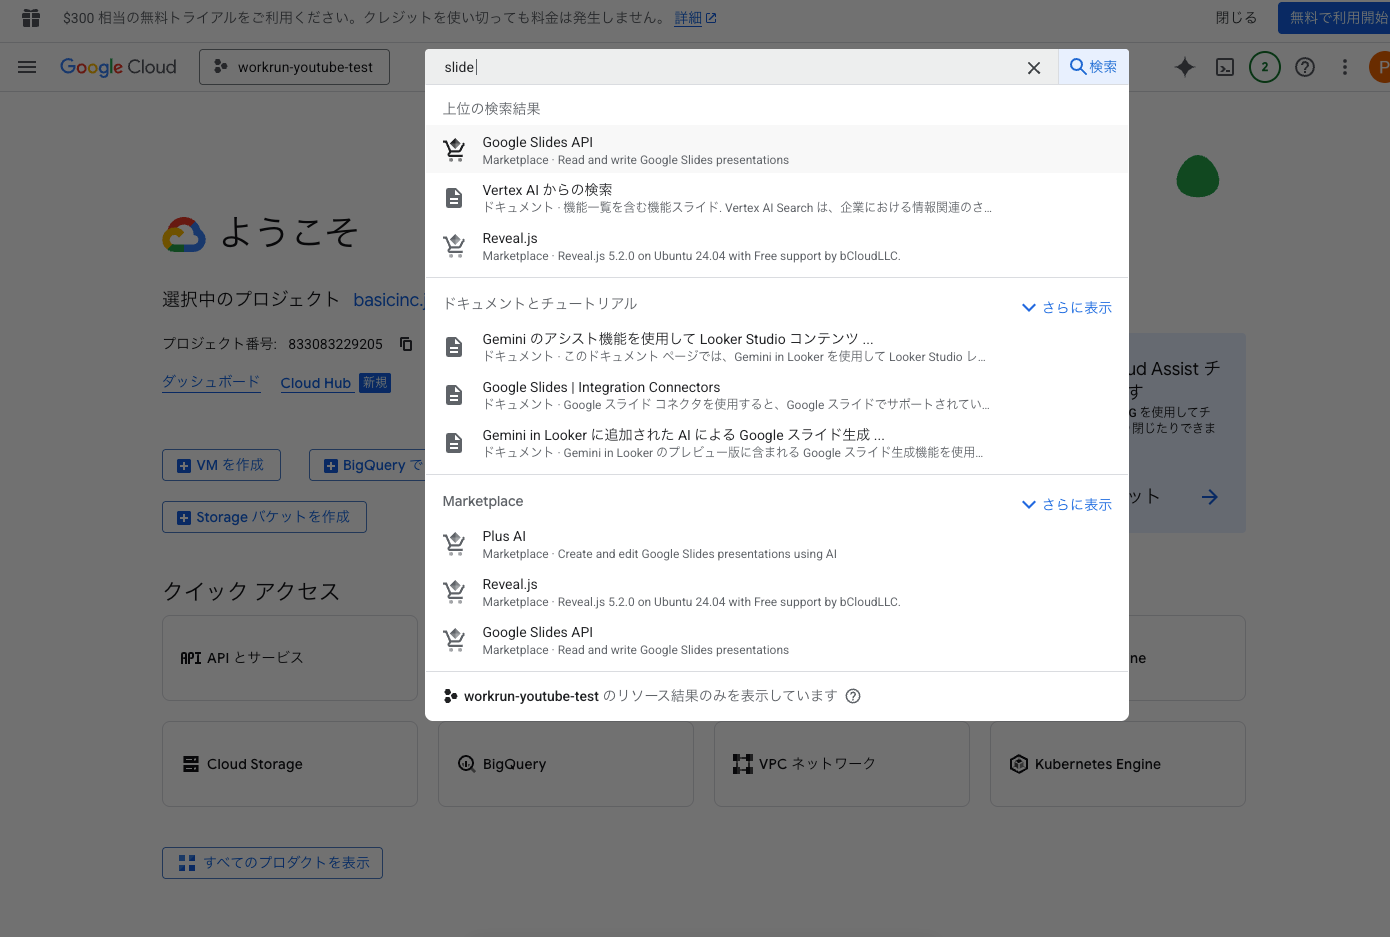This screenshot has width=1390, height=937.
Task: Click the help icon beside resource scope note
Action: (x=853, y=696)
